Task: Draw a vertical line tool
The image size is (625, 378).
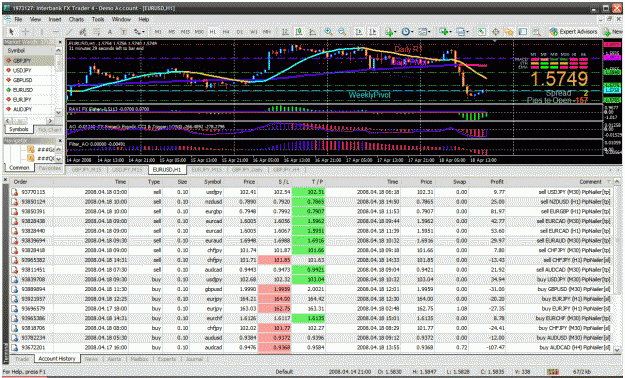Action: tap(42, 32)
